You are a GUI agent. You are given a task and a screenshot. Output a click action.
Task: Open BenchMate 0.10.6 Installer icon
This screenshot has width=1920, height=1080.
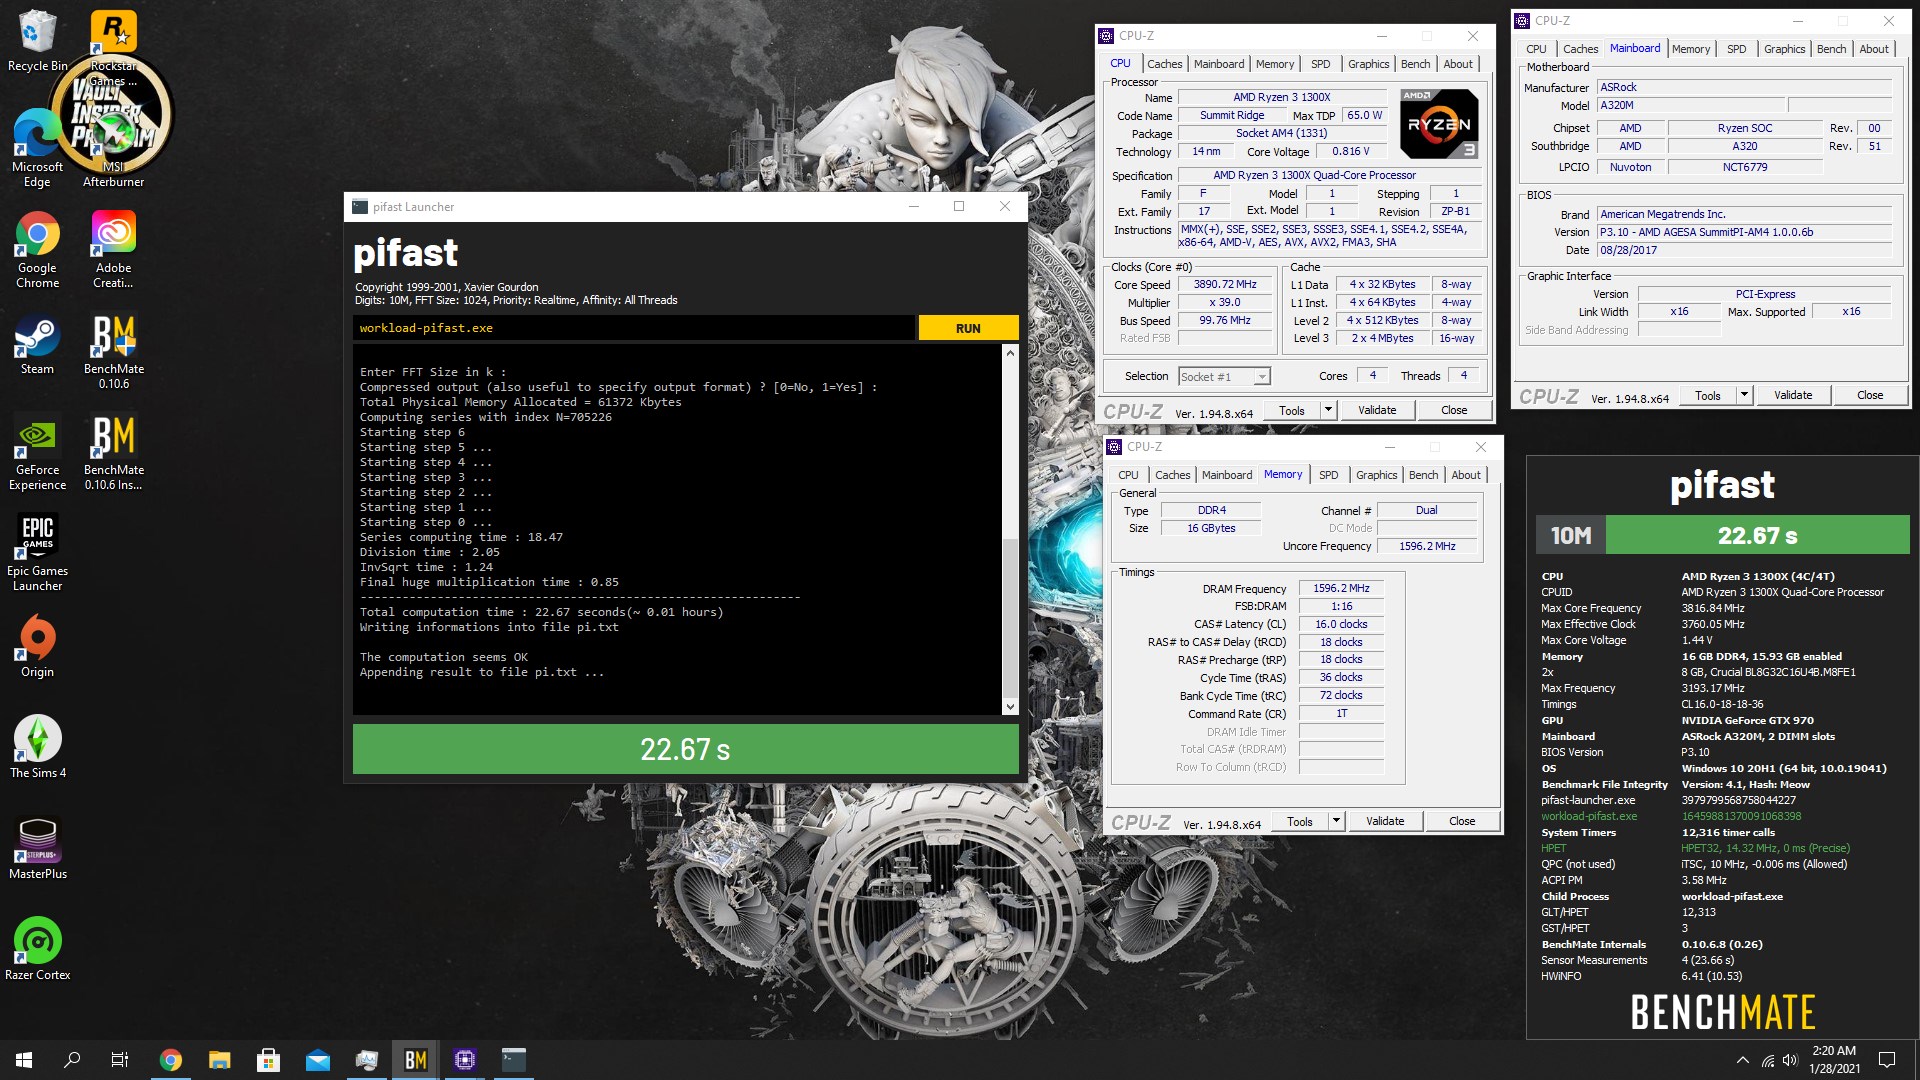pyautogui.click(x=114, y=452)
